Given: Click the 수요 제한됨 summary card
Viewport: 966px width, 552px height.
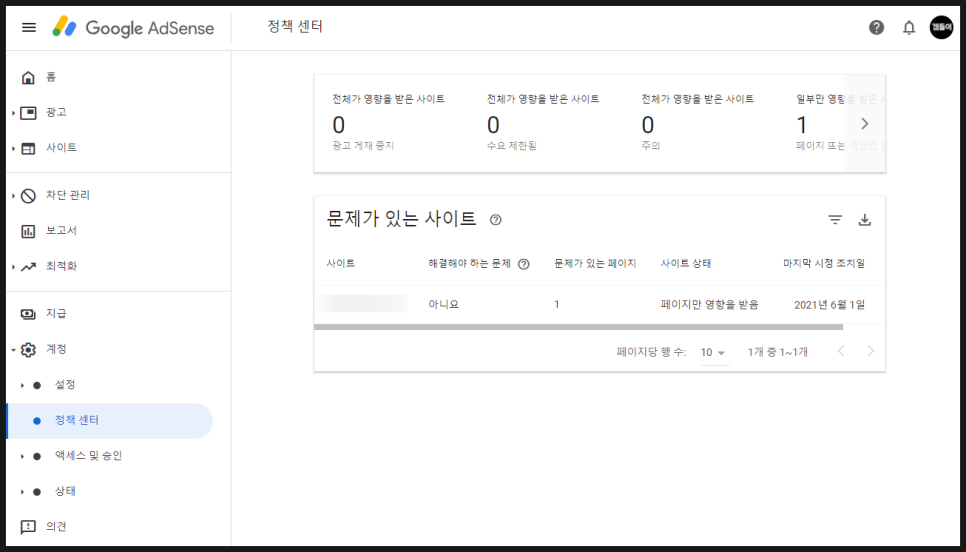Looking at the screenshot, I should pos(543,123).
